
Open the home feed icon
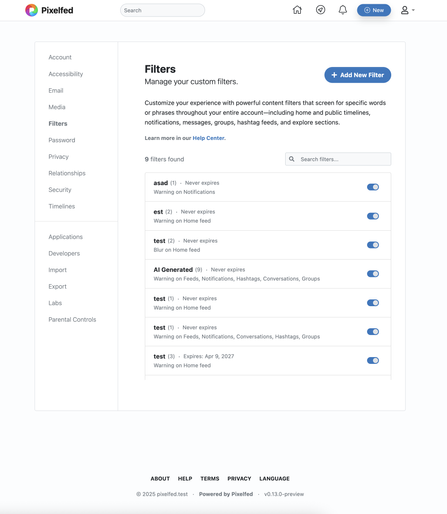pyautogui.click(x=297, y=10)
